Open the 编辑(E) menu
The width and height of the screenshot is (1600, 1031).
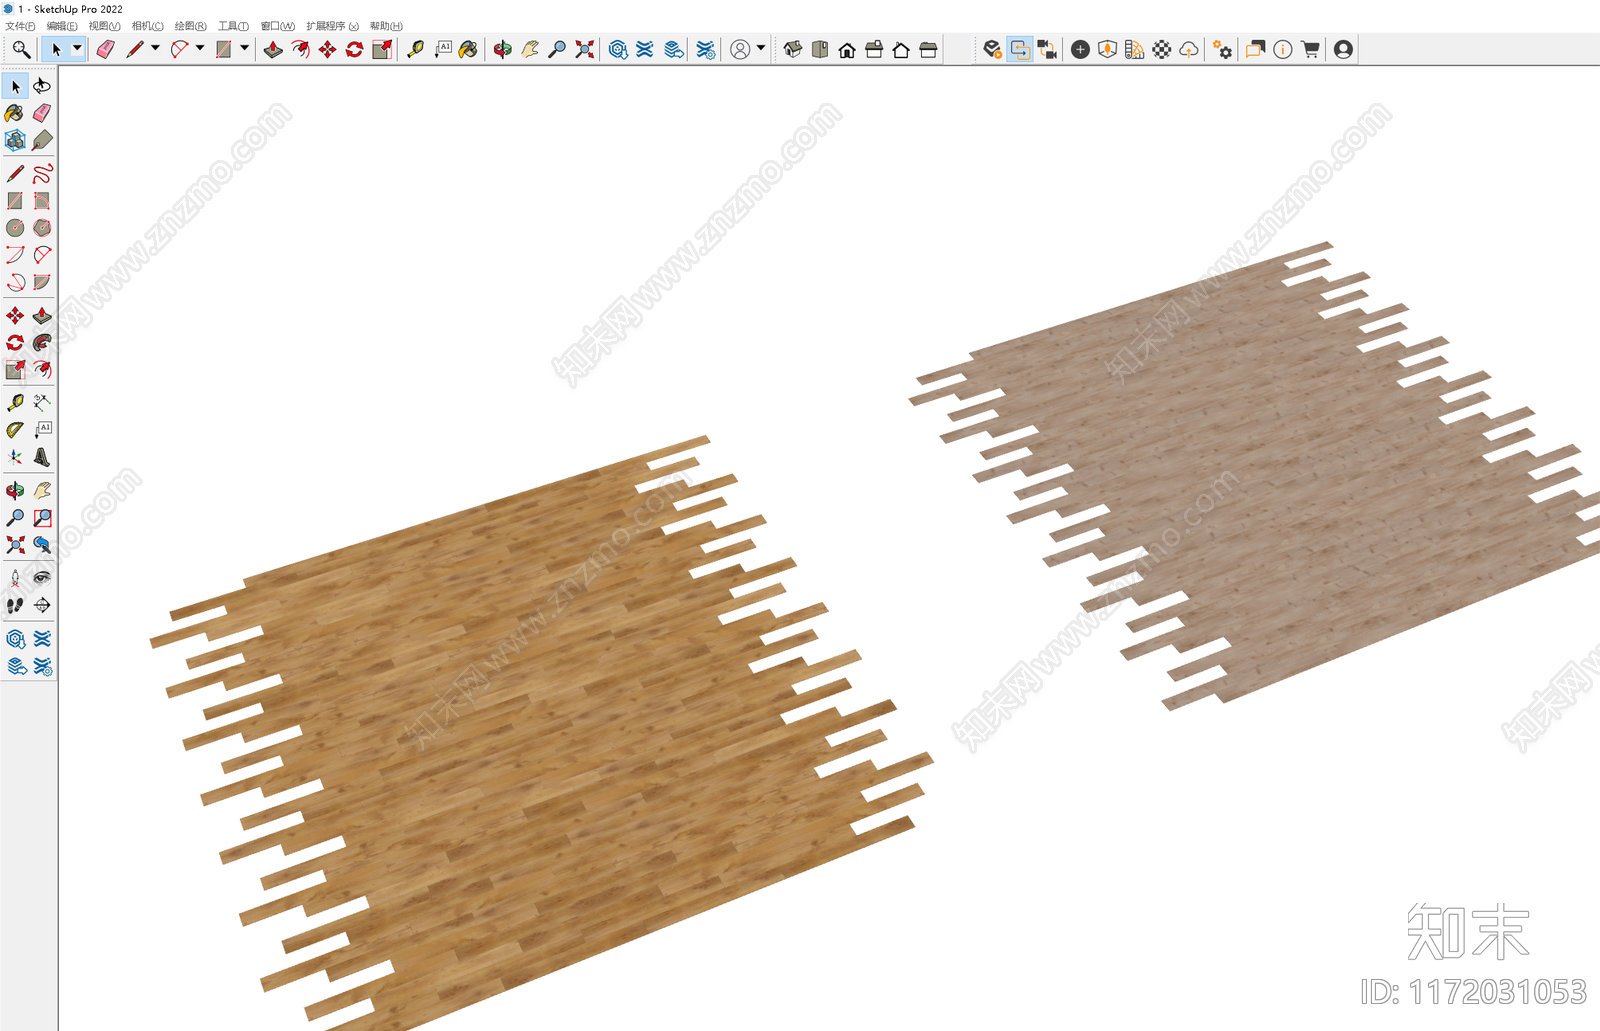(x=62, y=26)
